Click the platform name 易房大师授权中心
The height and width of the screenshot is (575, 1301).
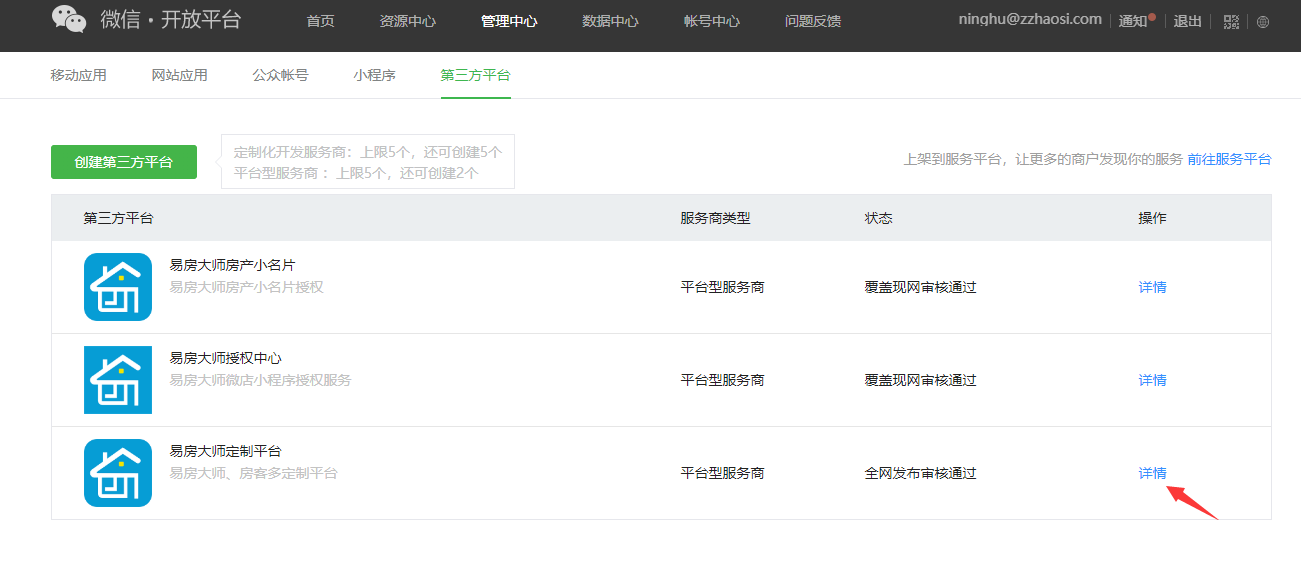coord(226,358)
